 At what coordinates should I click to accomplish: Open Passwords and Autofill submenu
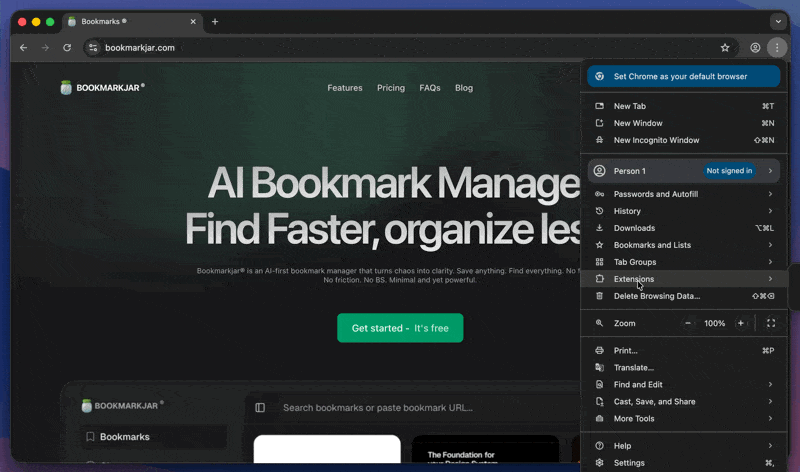[x=683, y=194]
